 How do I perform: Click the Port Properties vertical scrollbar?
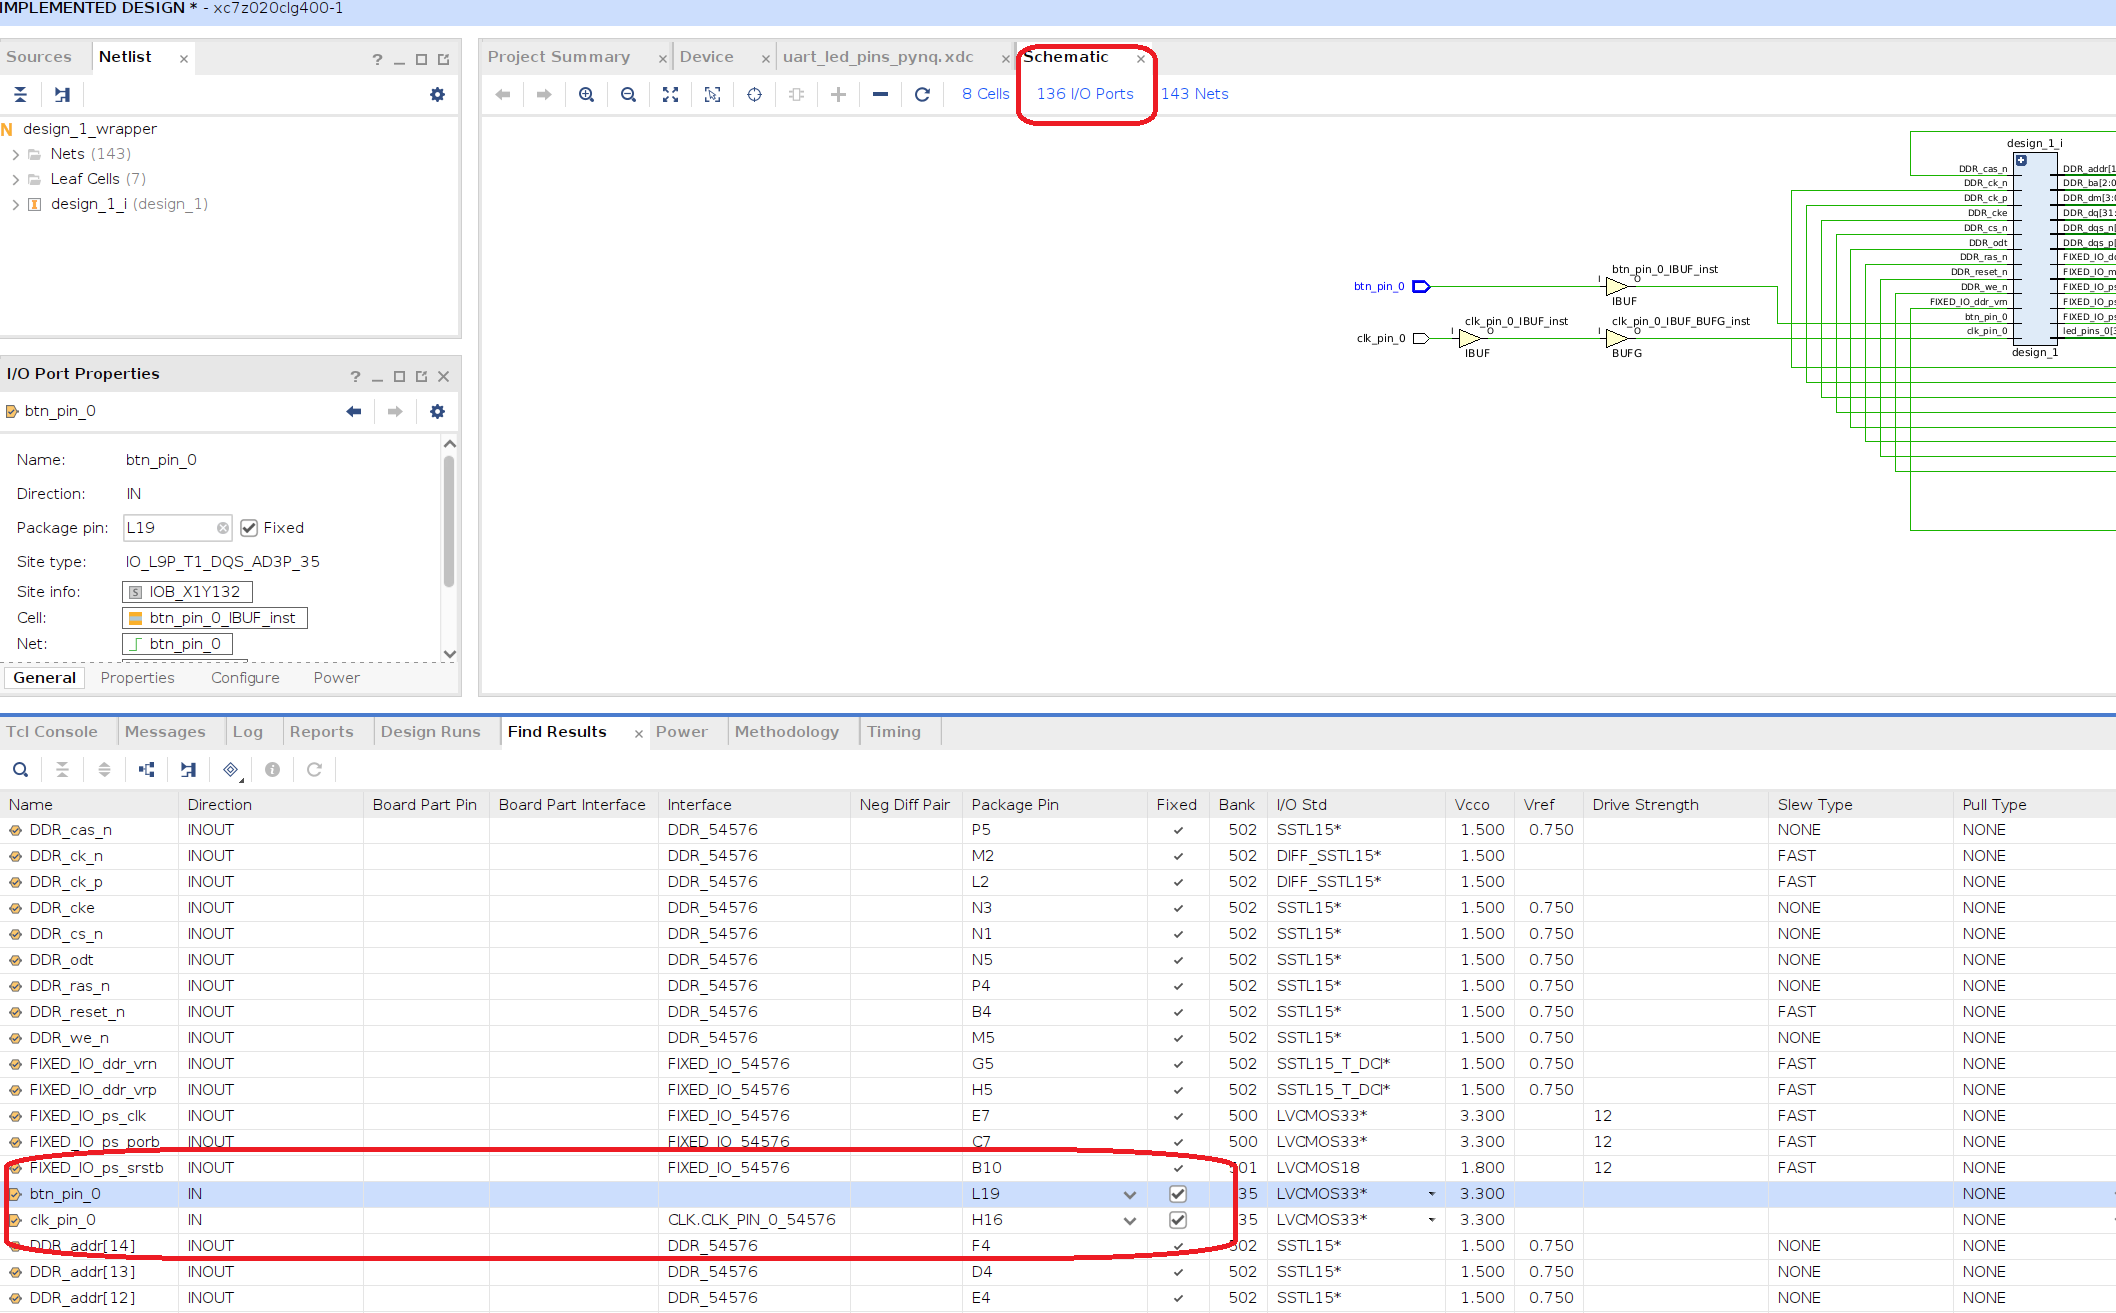pos(450,521)
